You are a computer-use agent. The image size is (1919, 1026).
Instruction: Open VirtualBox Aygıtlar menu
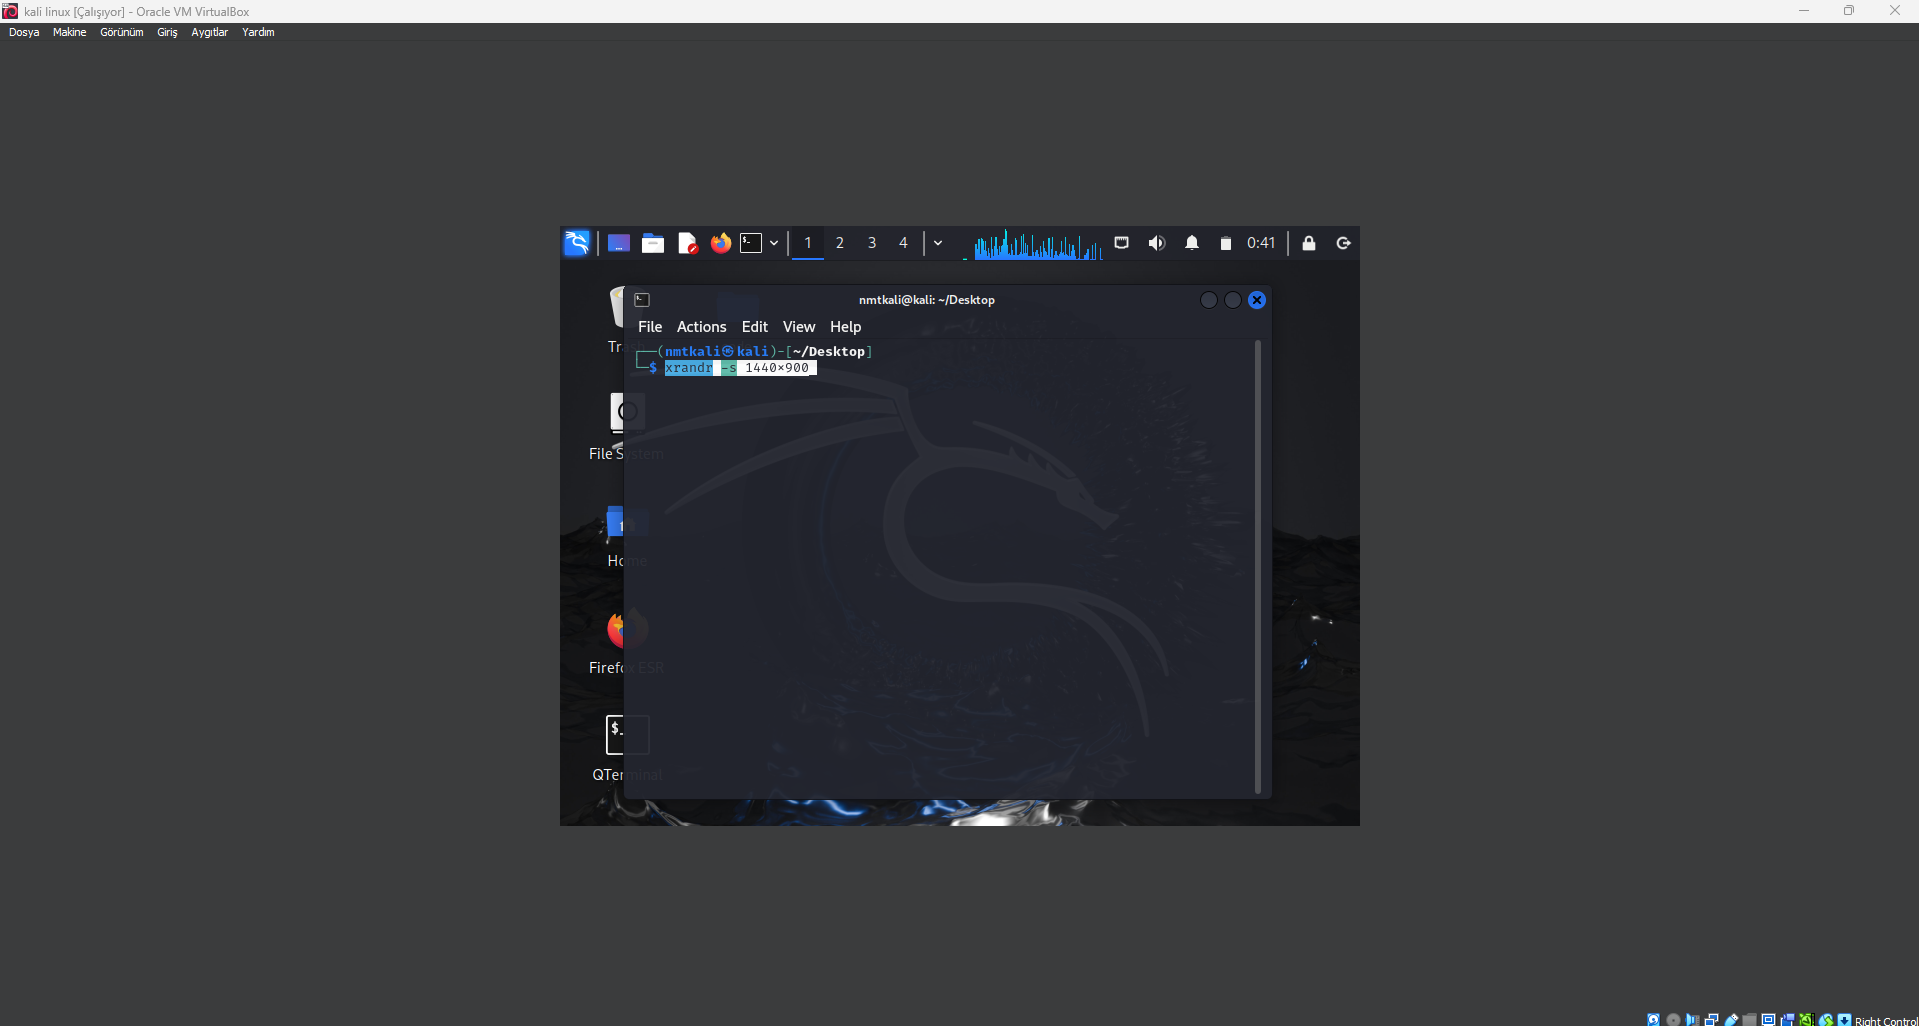pyautogui.click(x=209, y=32)
